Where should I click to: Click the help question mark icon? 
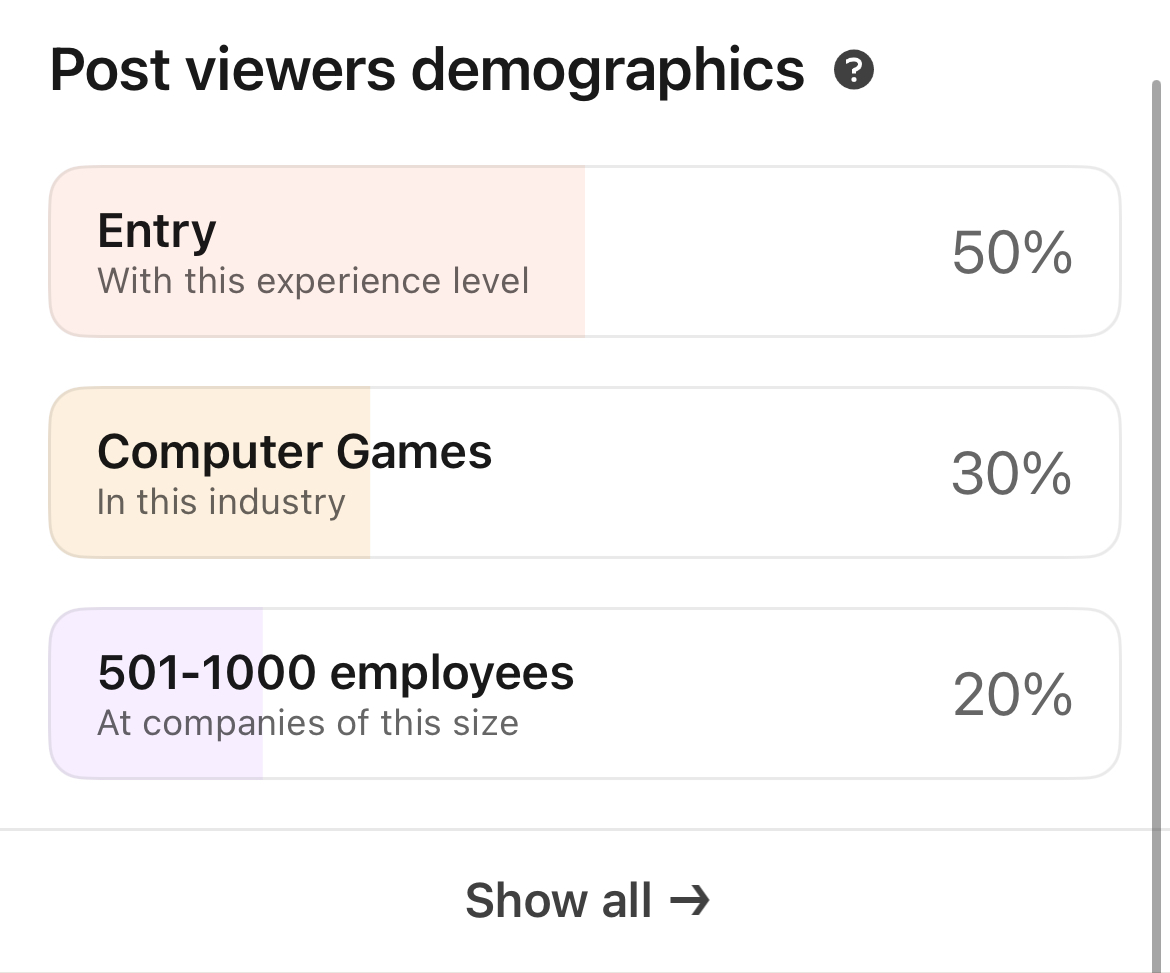click(x=854, y=71)
